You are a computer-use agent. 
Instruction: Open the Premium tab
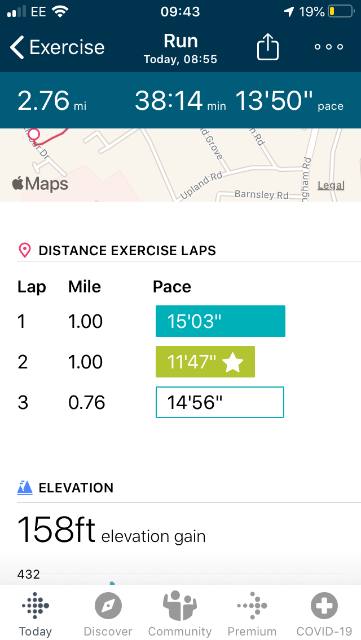(x=252, y=614)
